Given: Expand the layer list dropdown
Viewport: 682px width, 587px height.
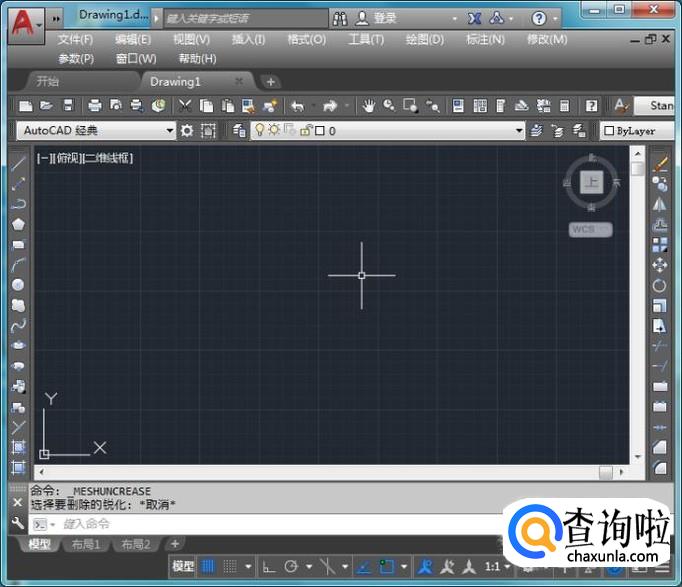Looking at the screenshot, I should point(519,130).
